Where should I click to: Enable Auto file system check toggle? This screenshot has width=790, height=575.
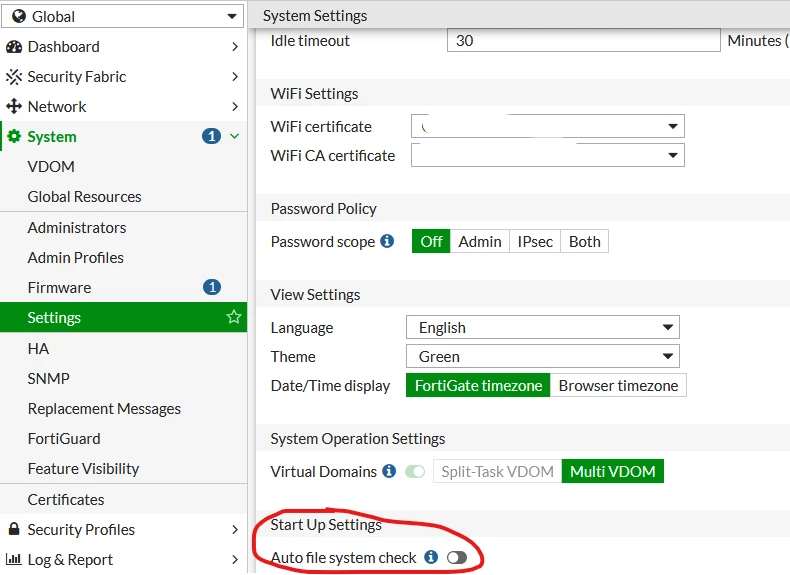coord(457,557)
